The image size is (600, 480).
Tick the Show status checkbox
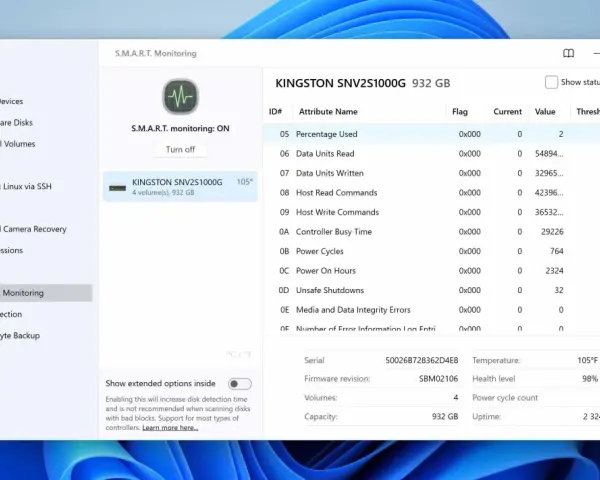(x=551, y=82)
